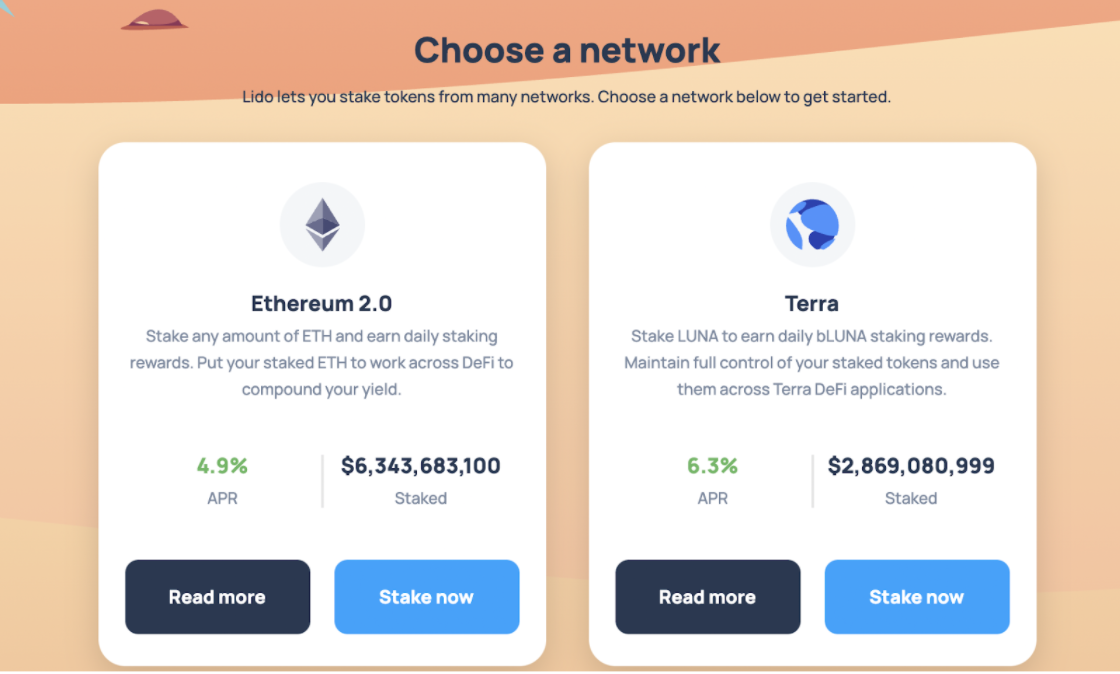Screen dimensions: 1120x674
Task: Click the gray circle around the Ethereum logo
Action: pos(322,224)
